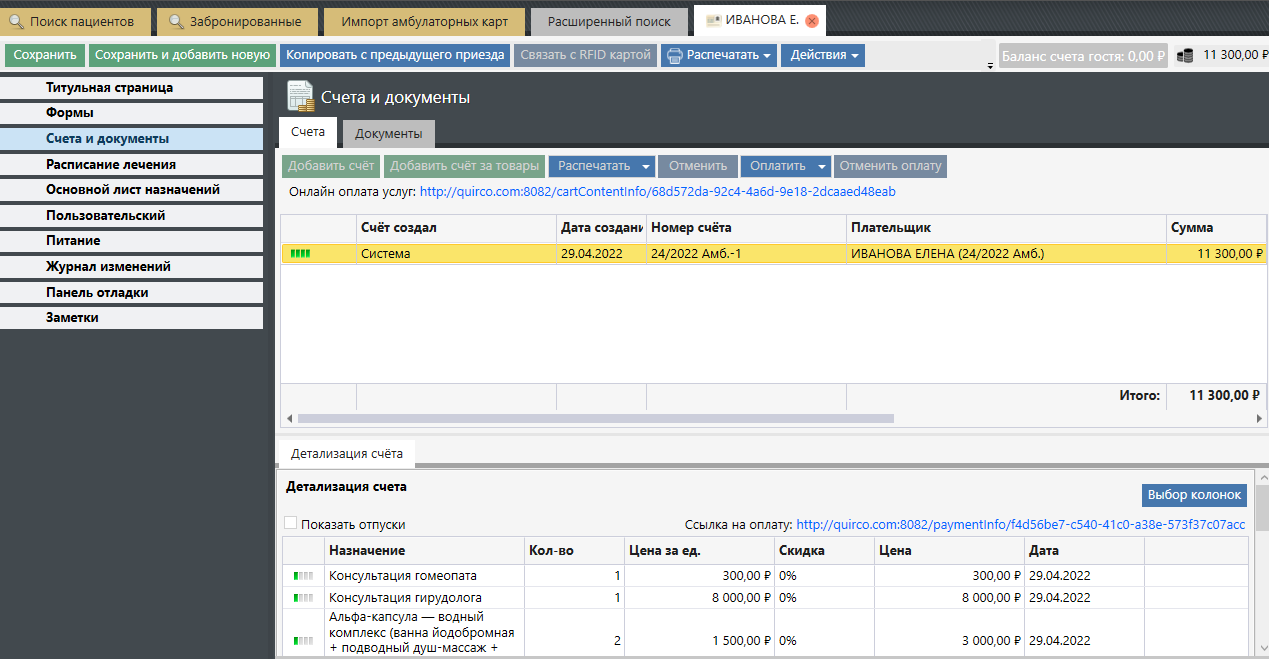Viewport: 1269px width, 659px height.
Task: Open the Оплатить dropdown arrow
Action: [x=822, y=166]
